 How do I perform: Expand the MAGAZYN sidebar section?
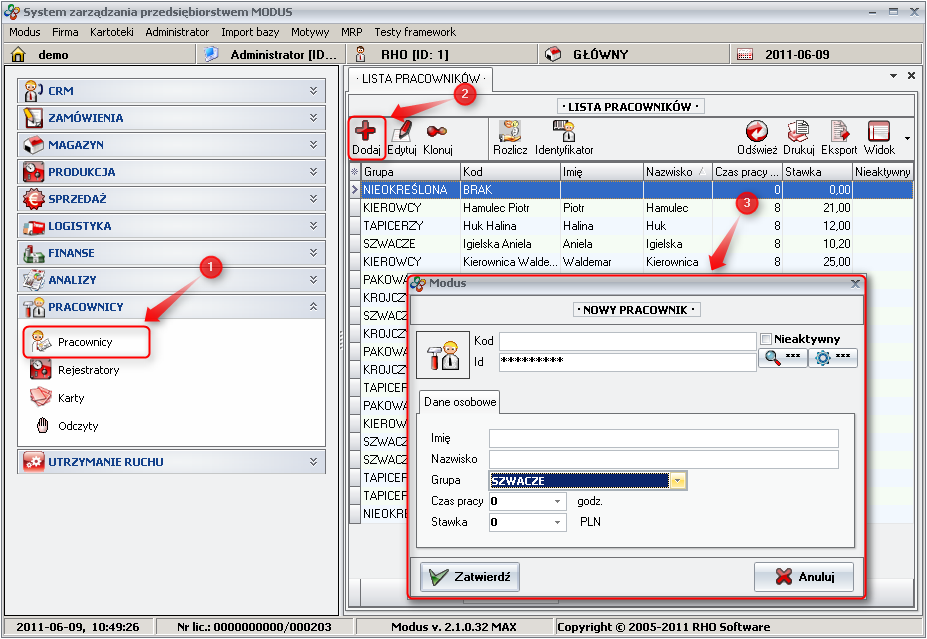pyautogui.click(x=171, y=145)
